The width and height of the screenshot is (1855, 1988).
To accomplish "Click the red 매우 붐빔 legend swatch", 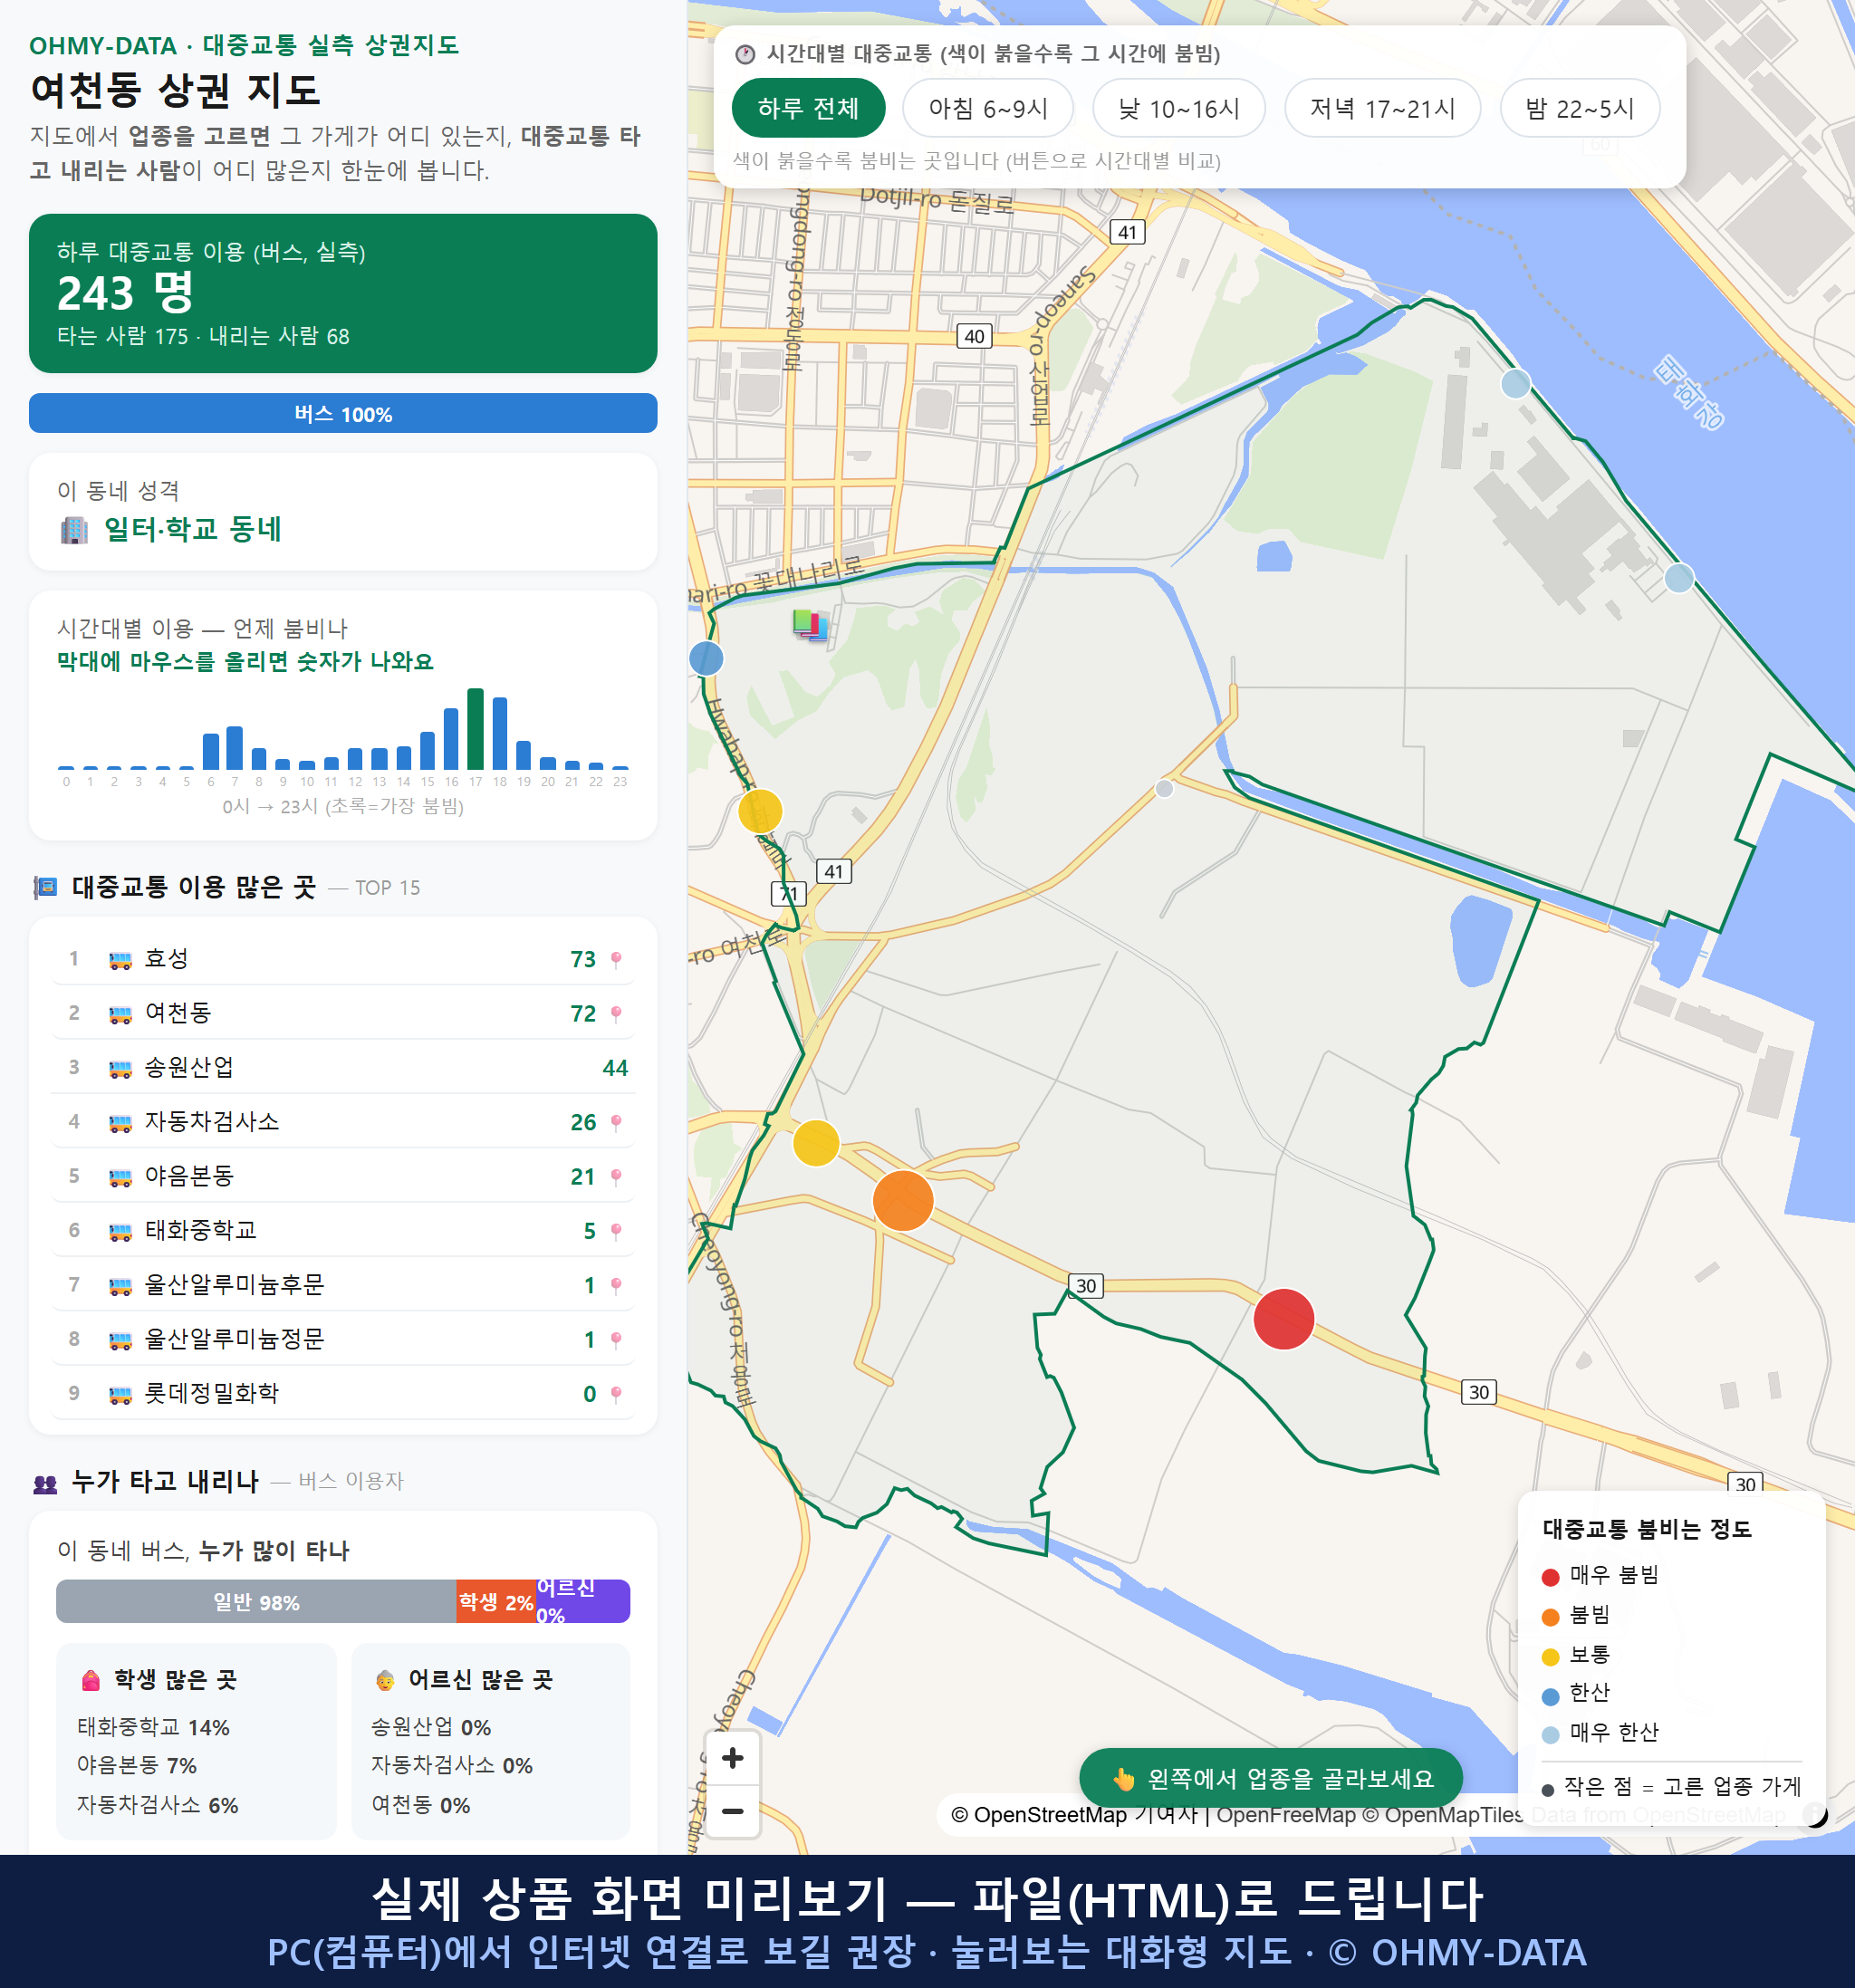I will (1550, 1577).
